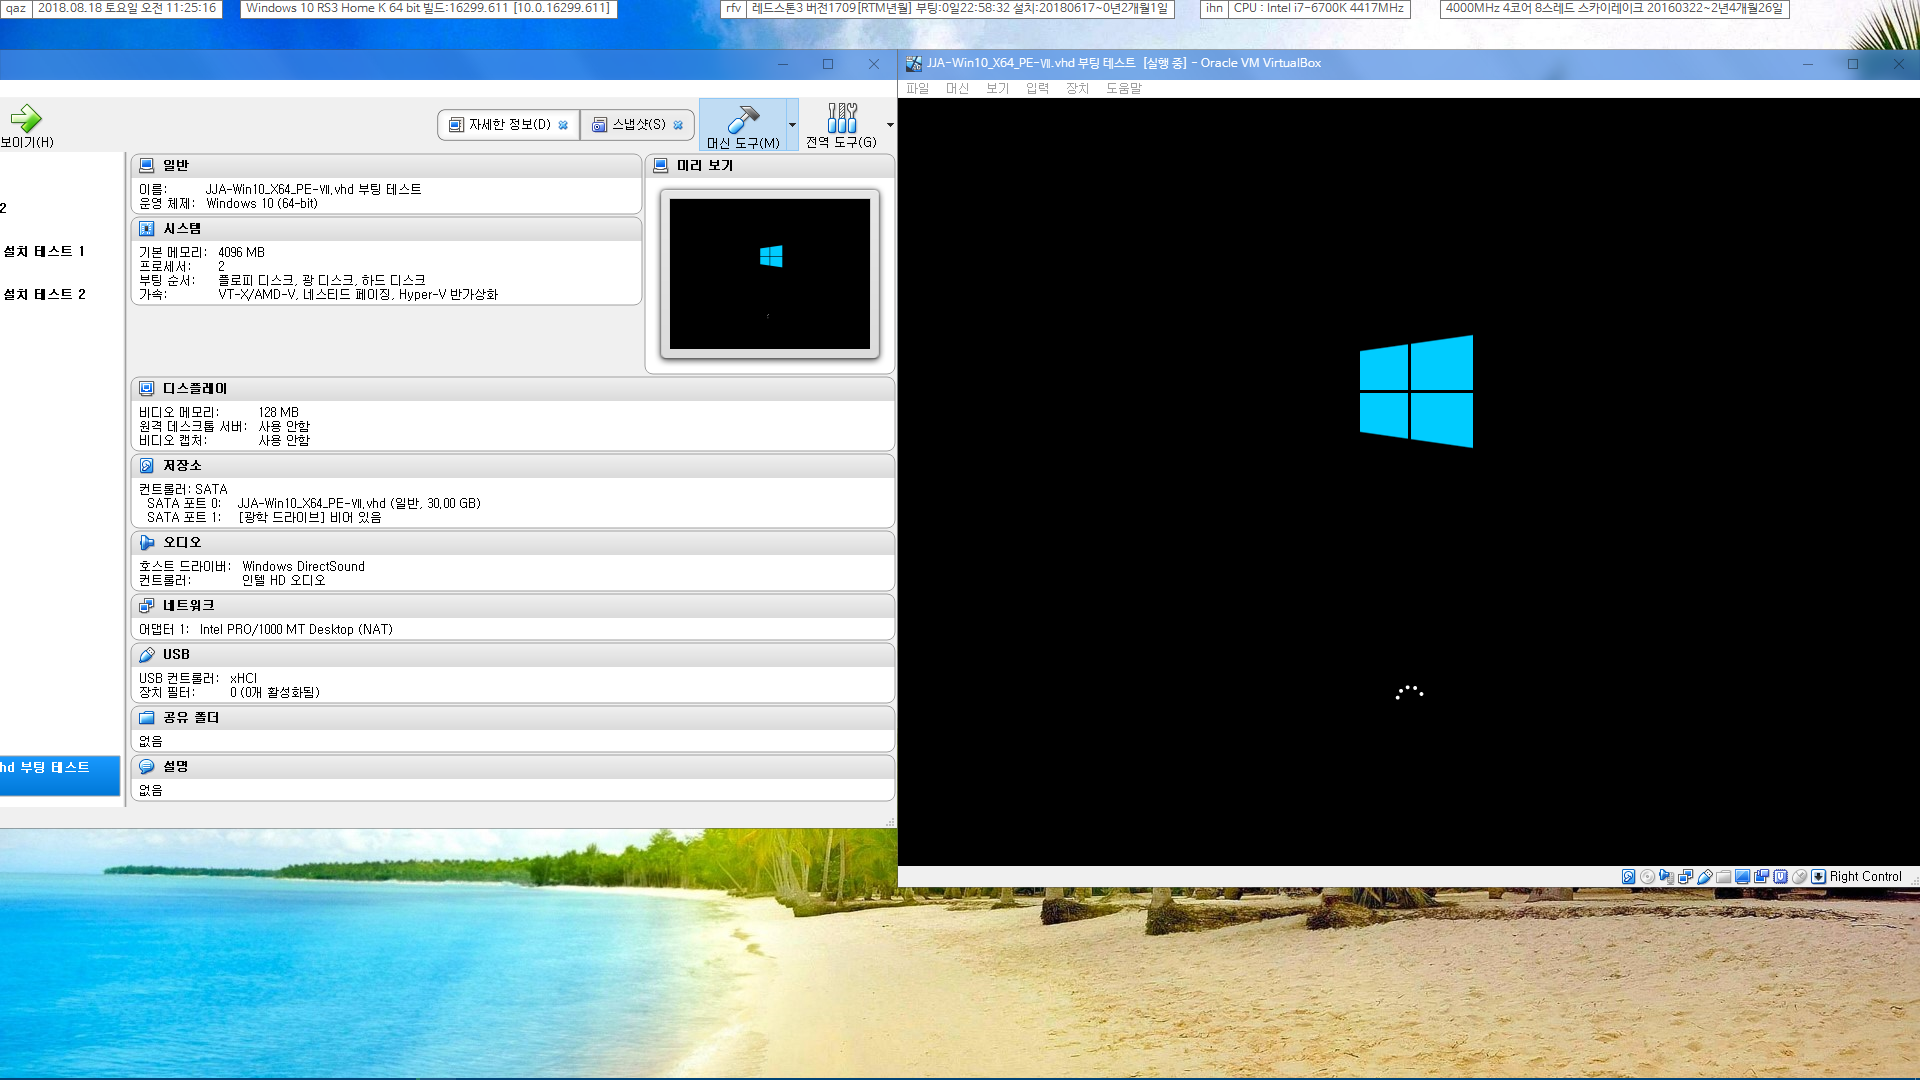The height and width of the screenshot is (1080, 1920).
Task: Expand the Global Tools dropdown arrow
Action: [x=890, y=125]
